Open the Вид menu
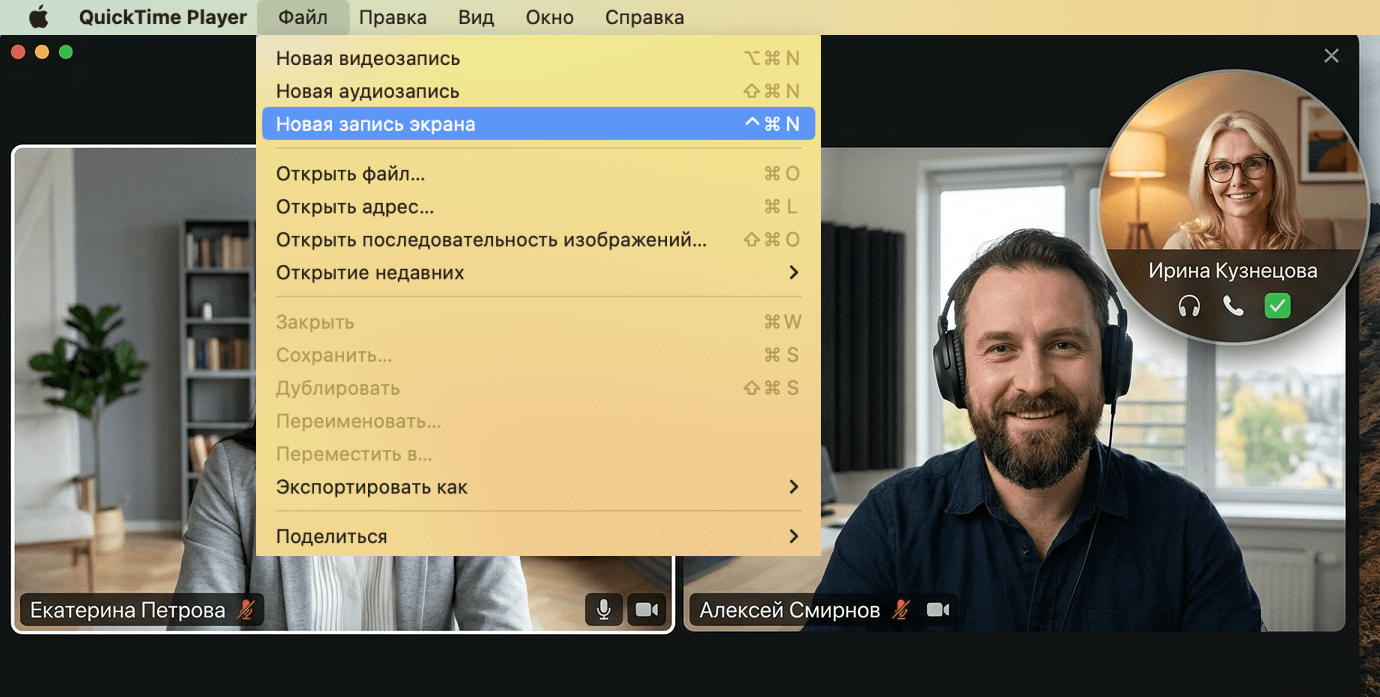This screenshot has width=1380, height=697. point(476,17)
